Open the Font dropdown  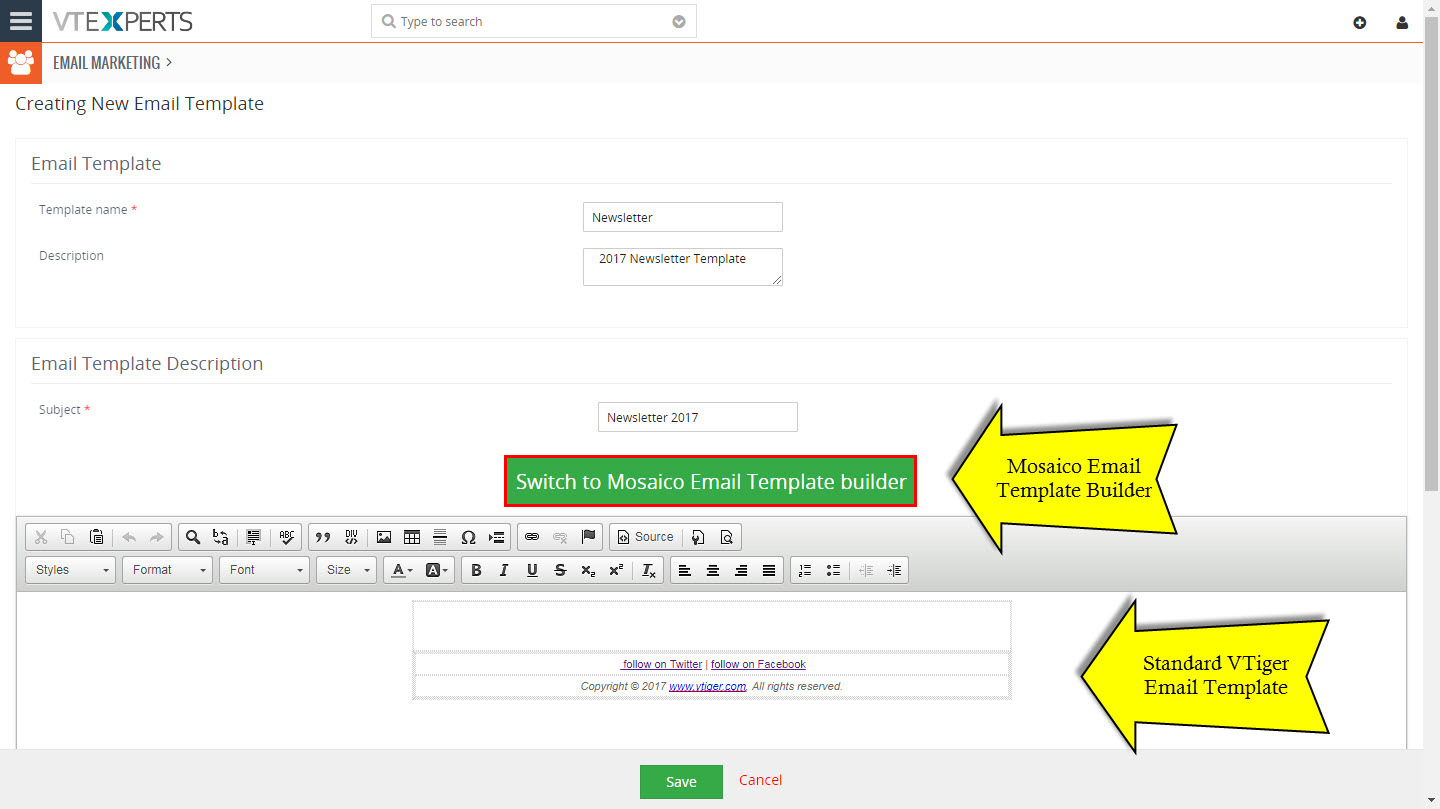[x=265, y=570]
